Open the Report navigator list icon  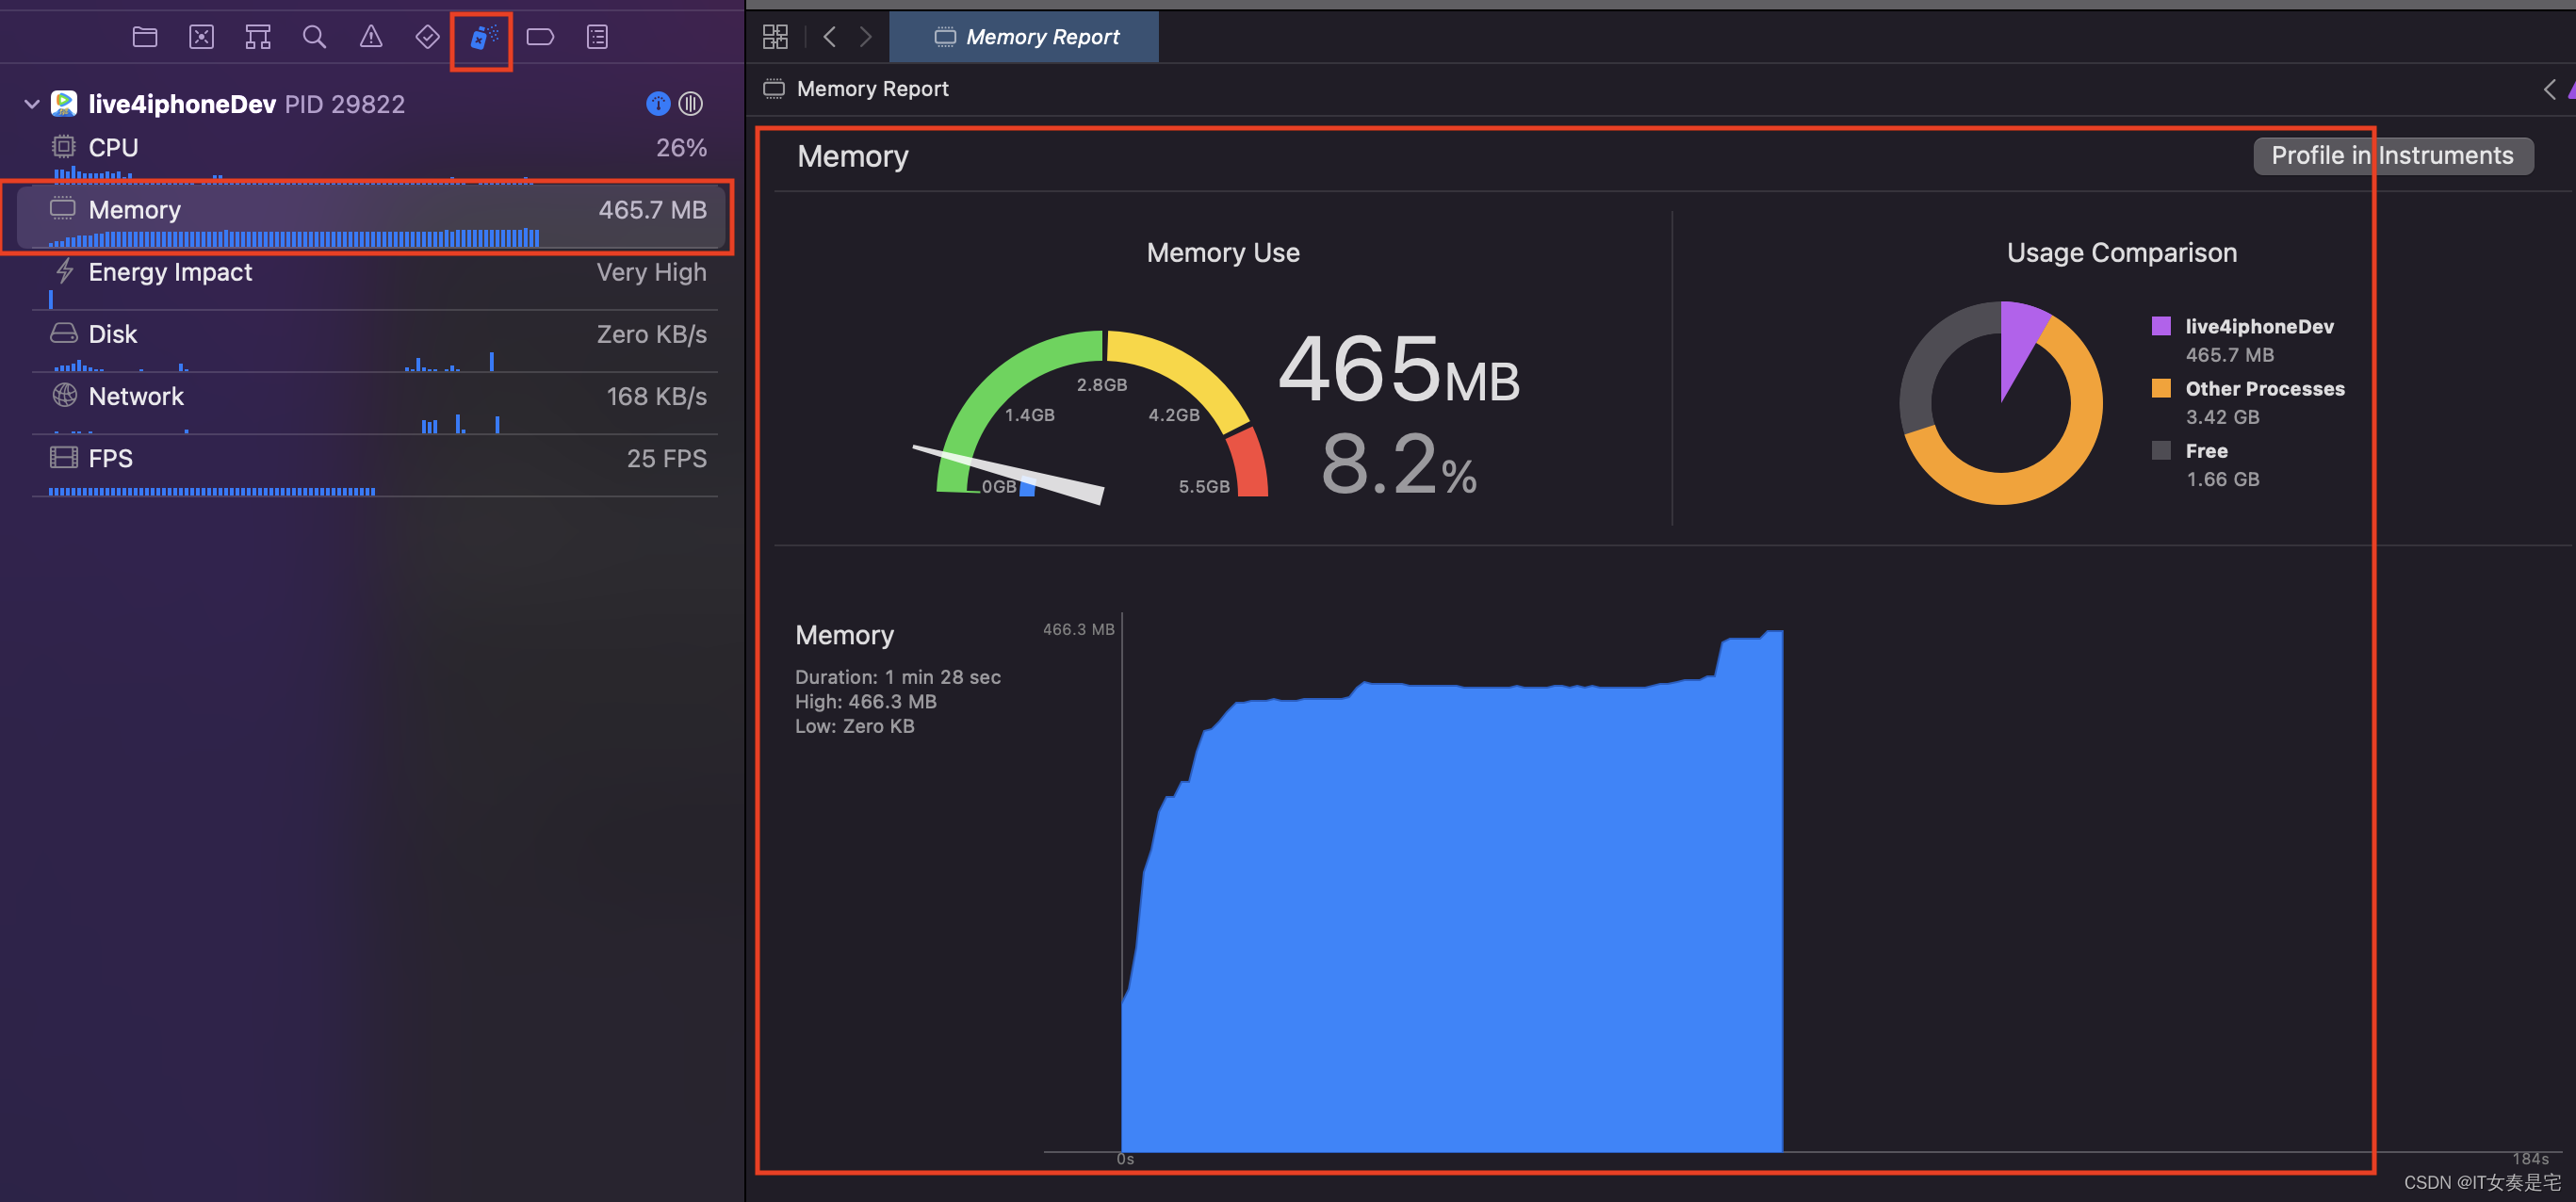coord(597,37)
